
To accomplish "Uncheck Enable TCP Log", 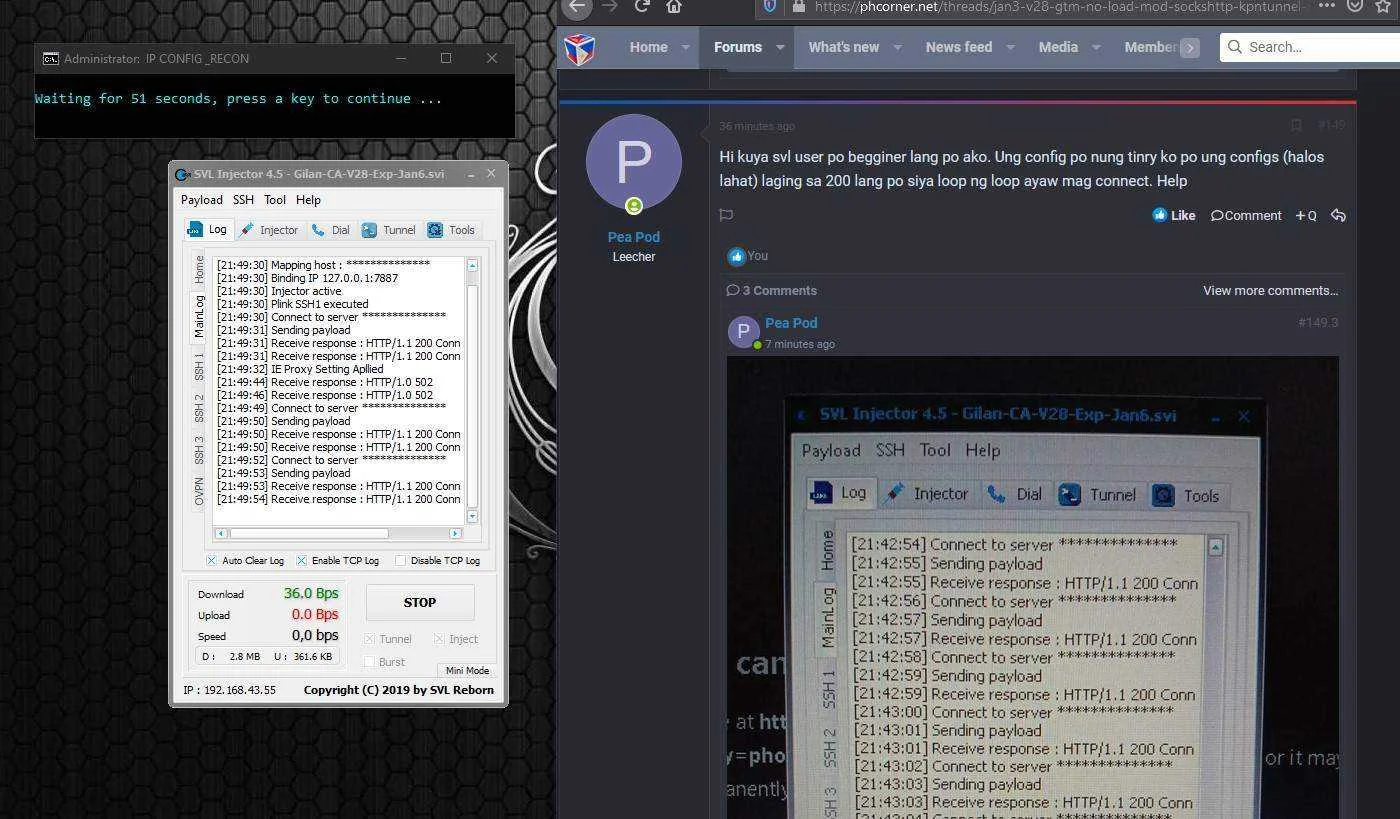I will coord(301,560).
